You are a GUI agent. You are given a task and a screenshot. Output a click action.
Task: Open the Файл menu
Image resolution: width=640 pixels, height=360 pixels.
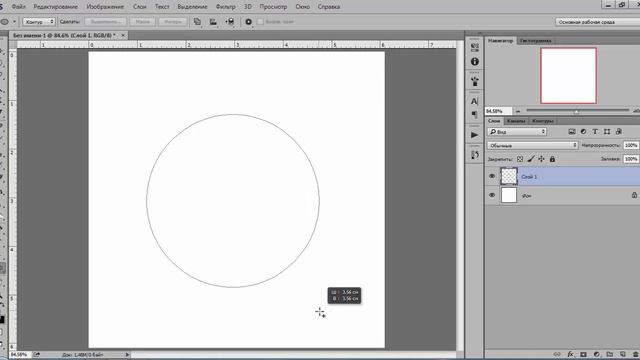(18, 7)
